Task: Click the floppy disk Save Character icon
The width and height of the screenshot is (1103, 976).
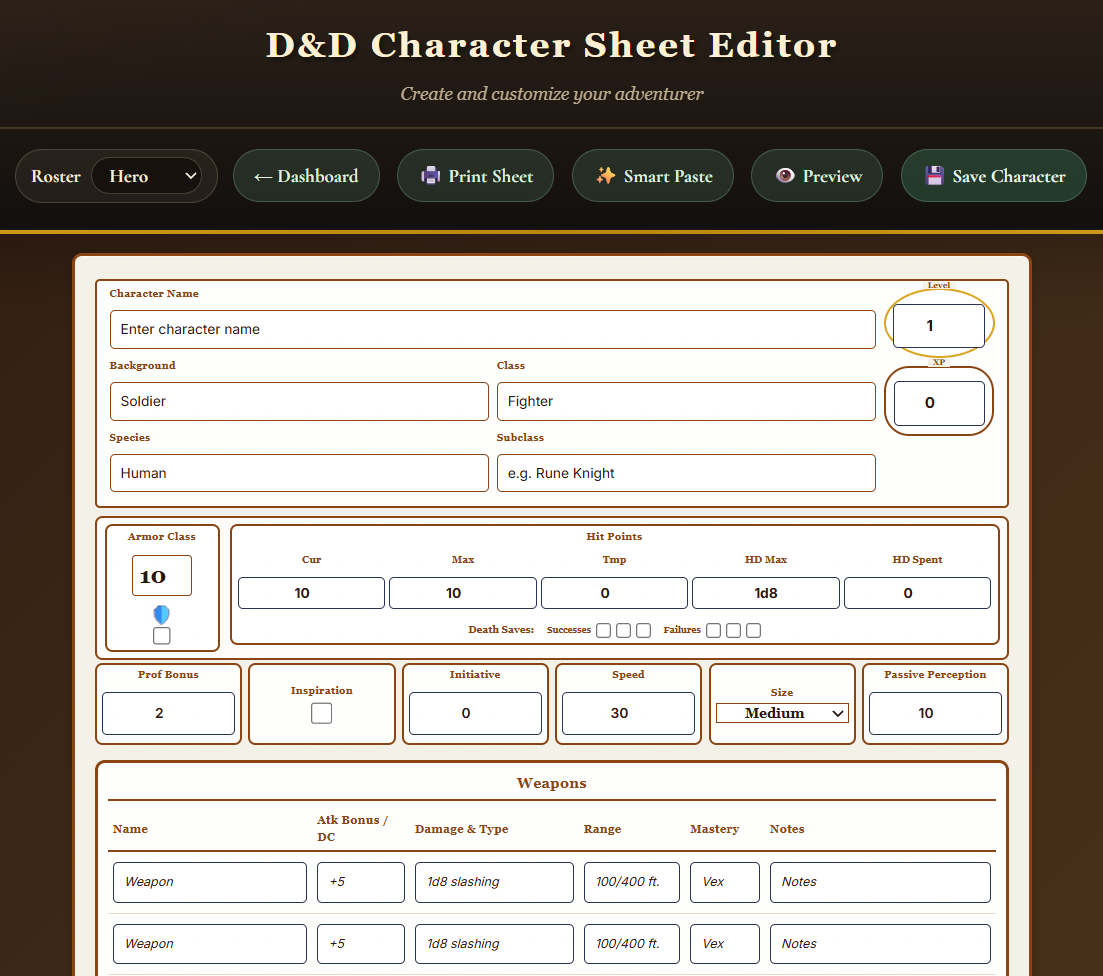Action: (934, 176)
